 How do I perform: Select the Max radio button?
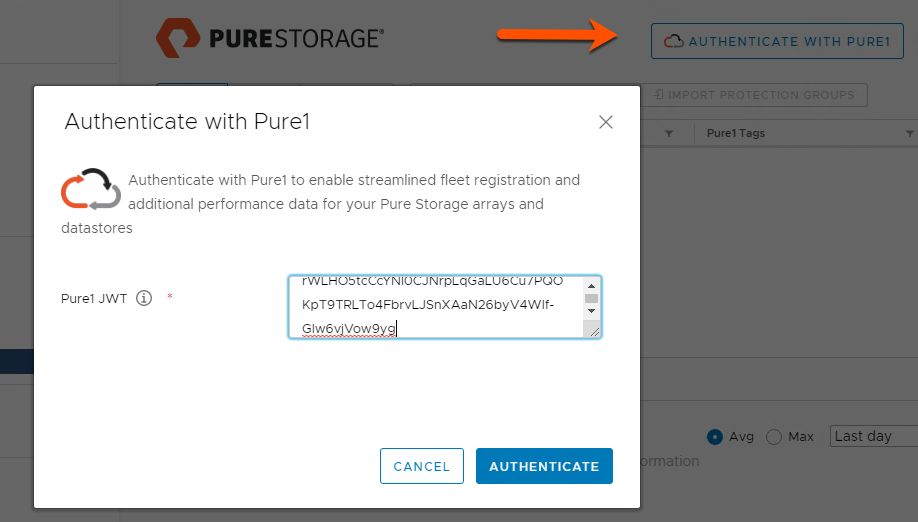tap(774, 437)
